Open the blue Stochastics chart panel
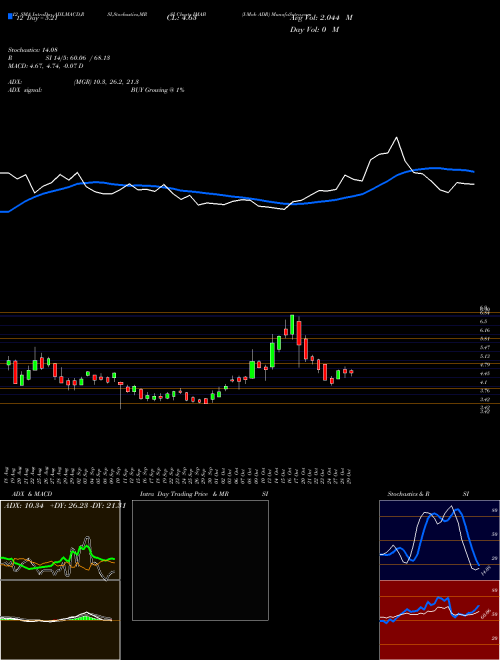The image size is (500, 660). tap(439, 540)
